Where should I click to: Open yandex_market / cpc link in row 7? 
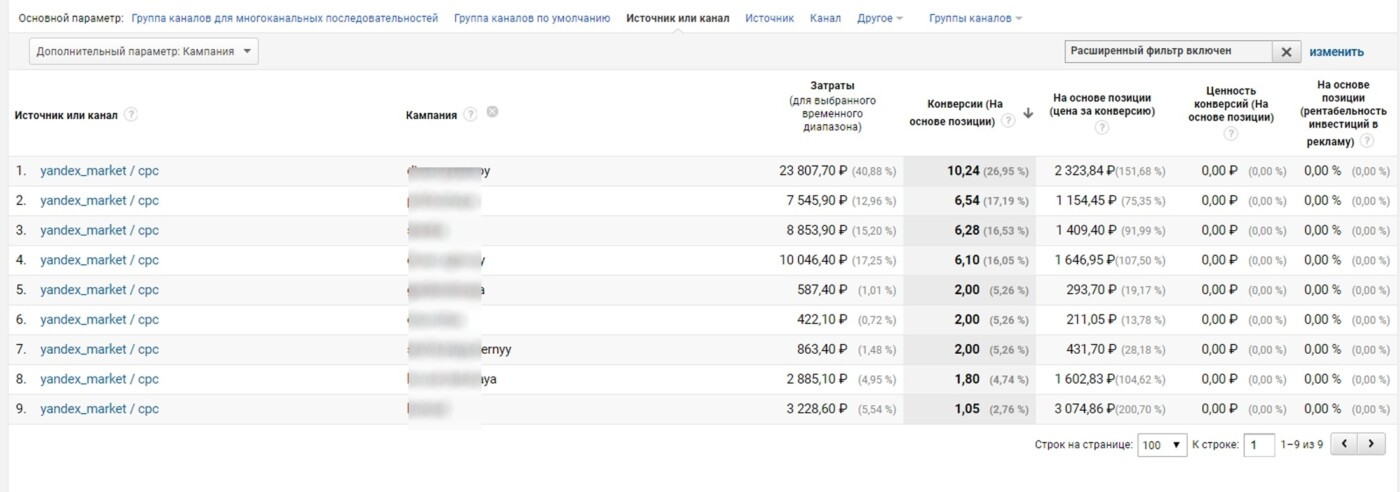(x=99, y=349)
